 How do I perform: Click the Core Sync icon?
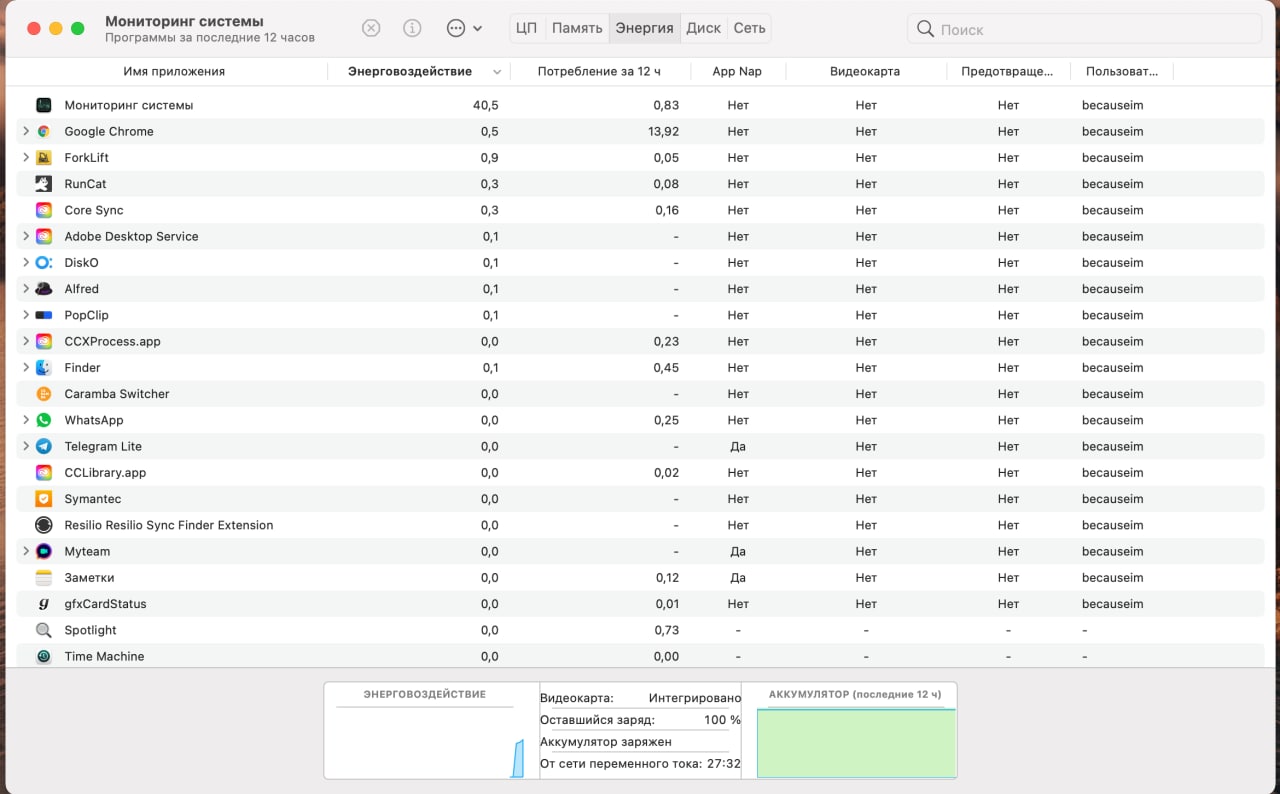point(43,210)
